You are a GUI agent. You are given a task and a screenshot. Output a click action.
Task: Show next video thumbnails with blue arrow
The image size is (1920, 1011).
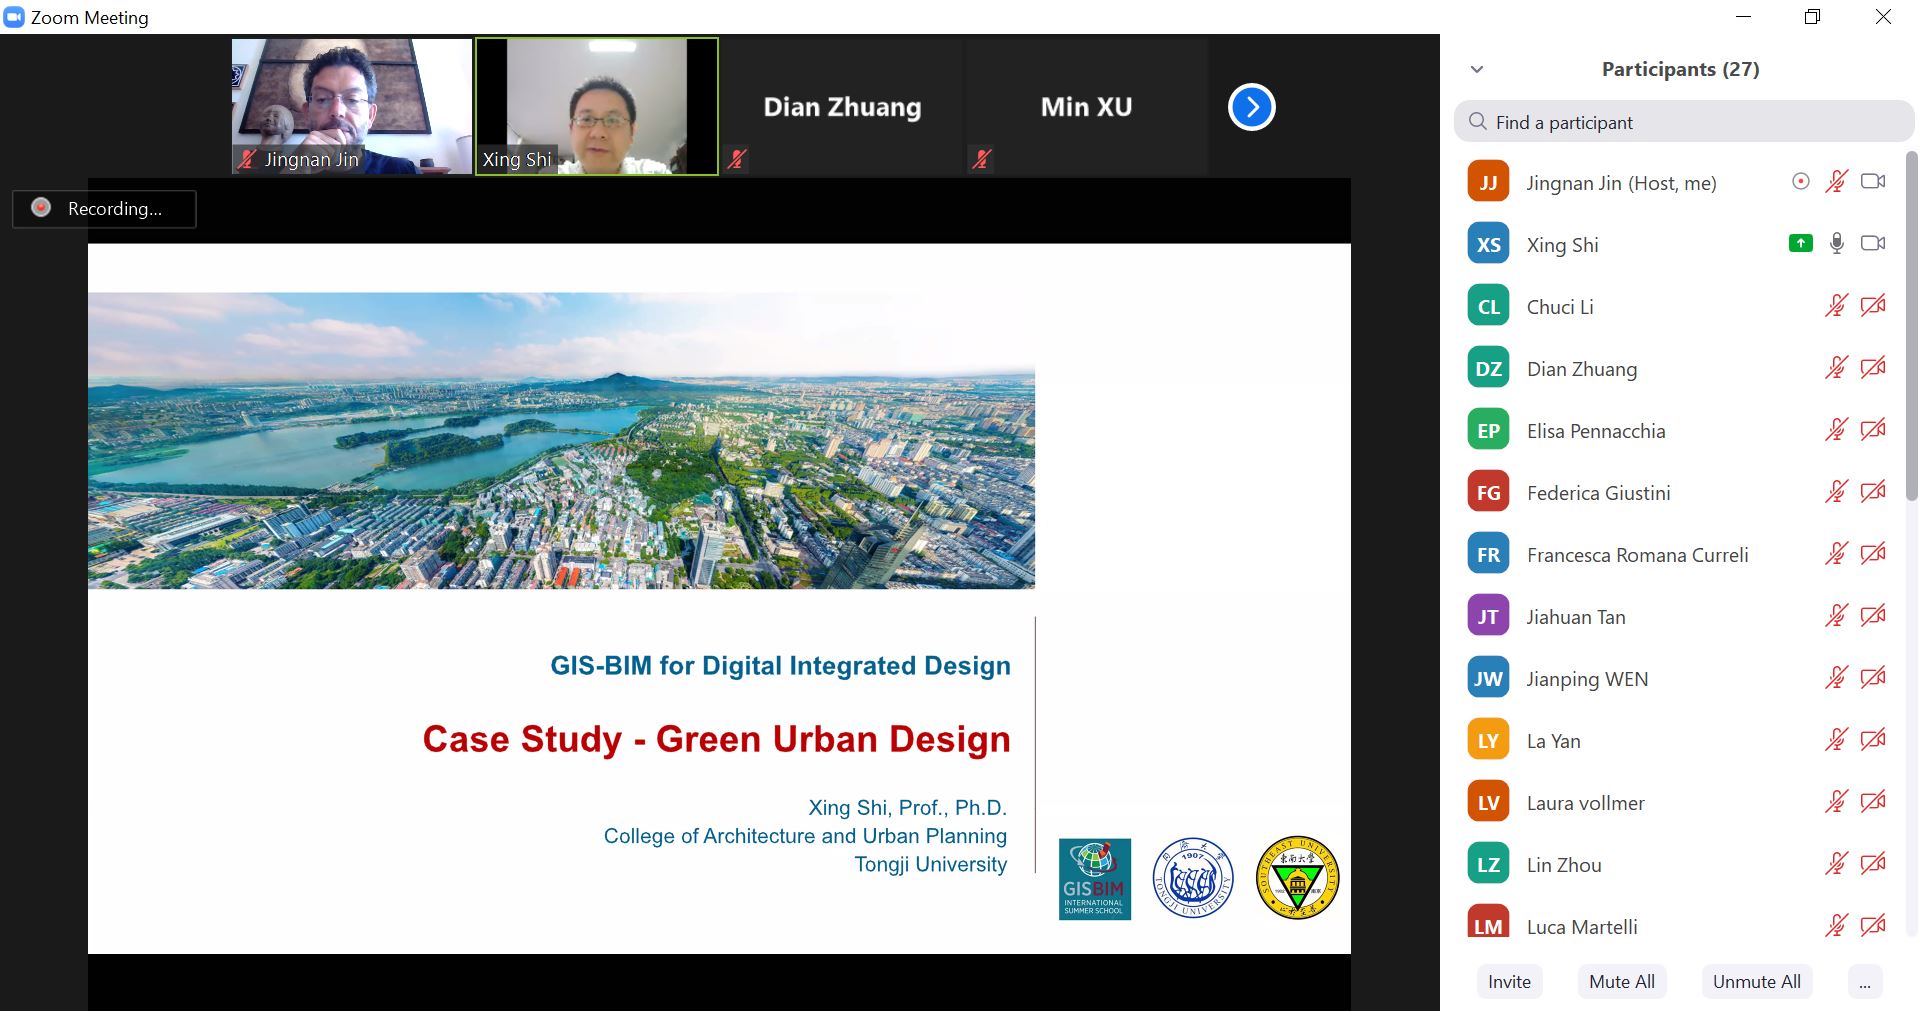coord(1251,107)
